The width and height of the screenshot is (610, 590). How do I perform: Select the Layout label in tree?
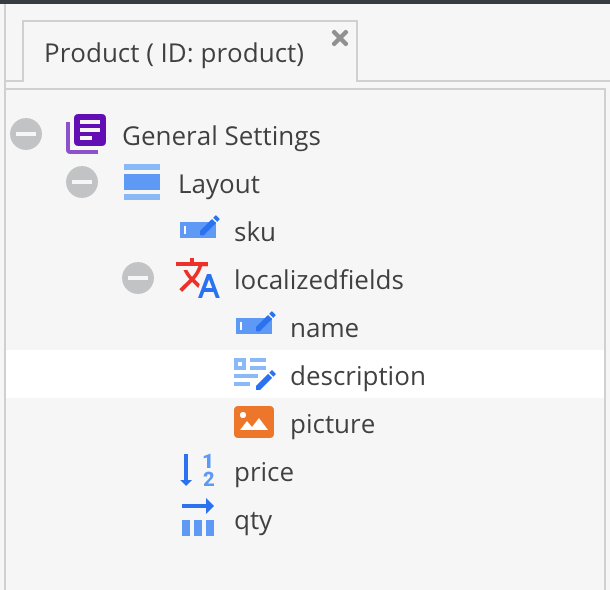coord(218,184)
